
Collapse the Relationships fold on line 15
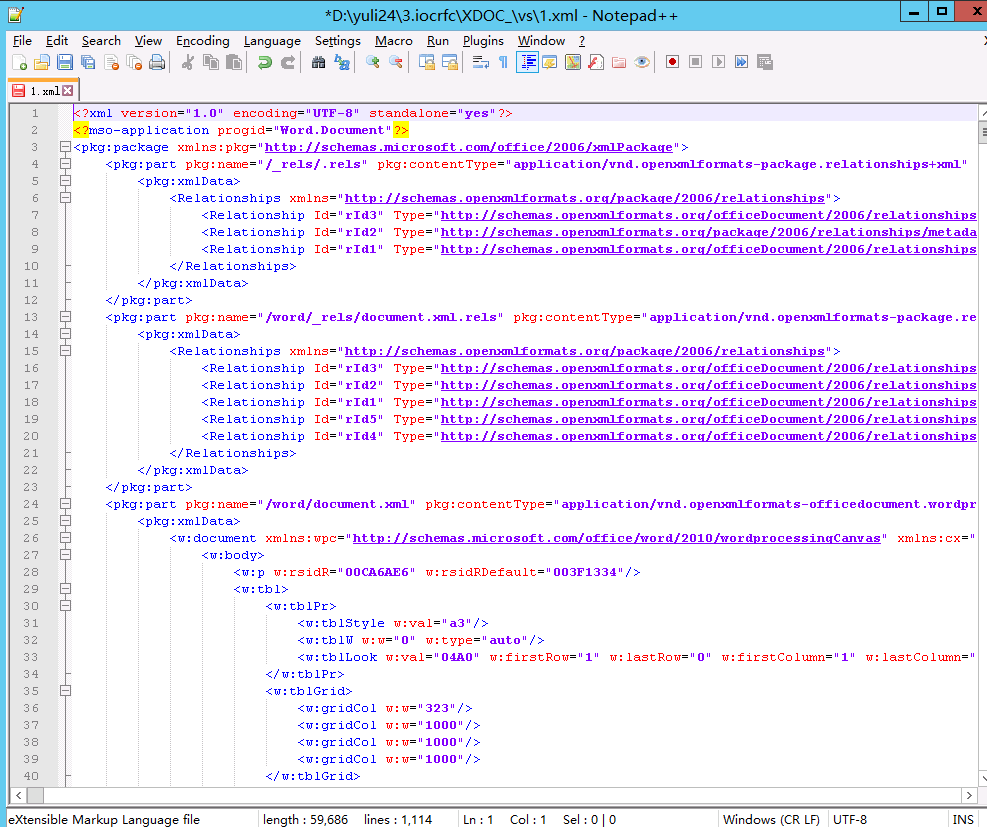pos(64,351)
